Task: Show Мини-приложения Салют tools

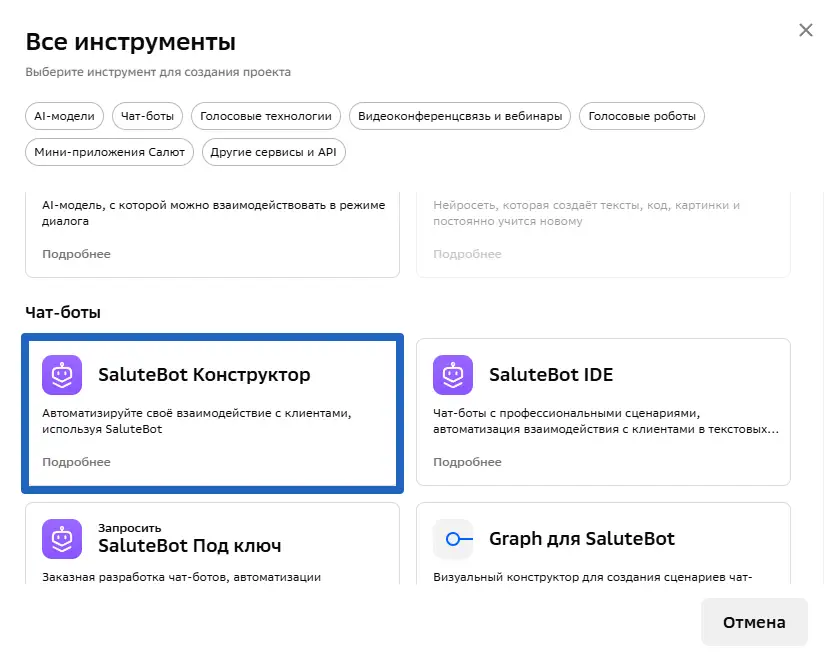Action: pos(109,152)
